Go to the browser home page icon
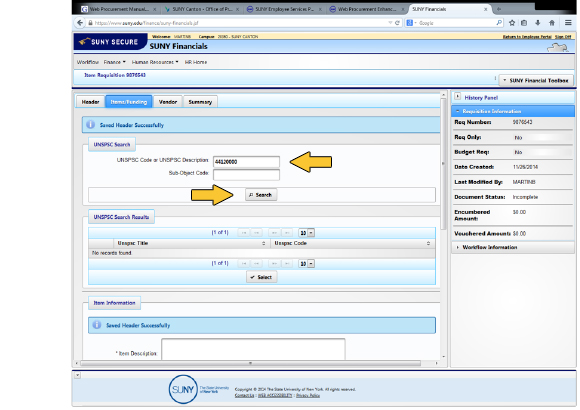 pyautogui.click(x=552, y=23)
